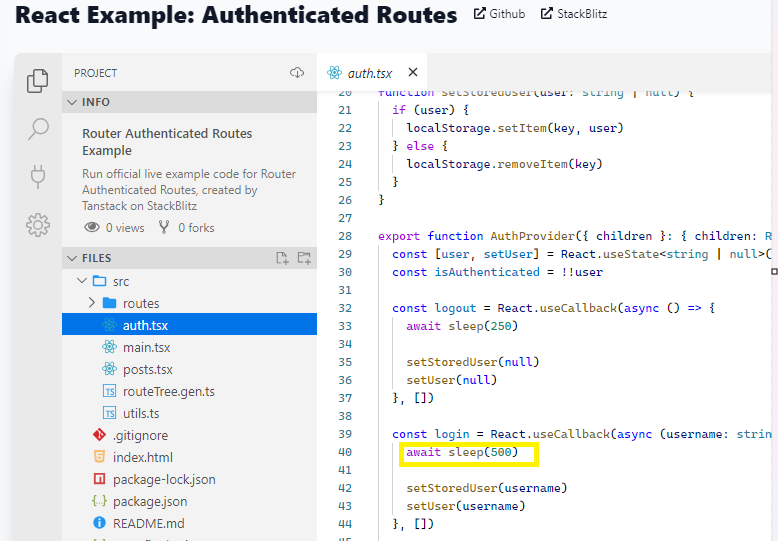The height and width of the screenshot is (541, 778).
Task: Click the AuthProvider function name
Action: pos(532,236)
